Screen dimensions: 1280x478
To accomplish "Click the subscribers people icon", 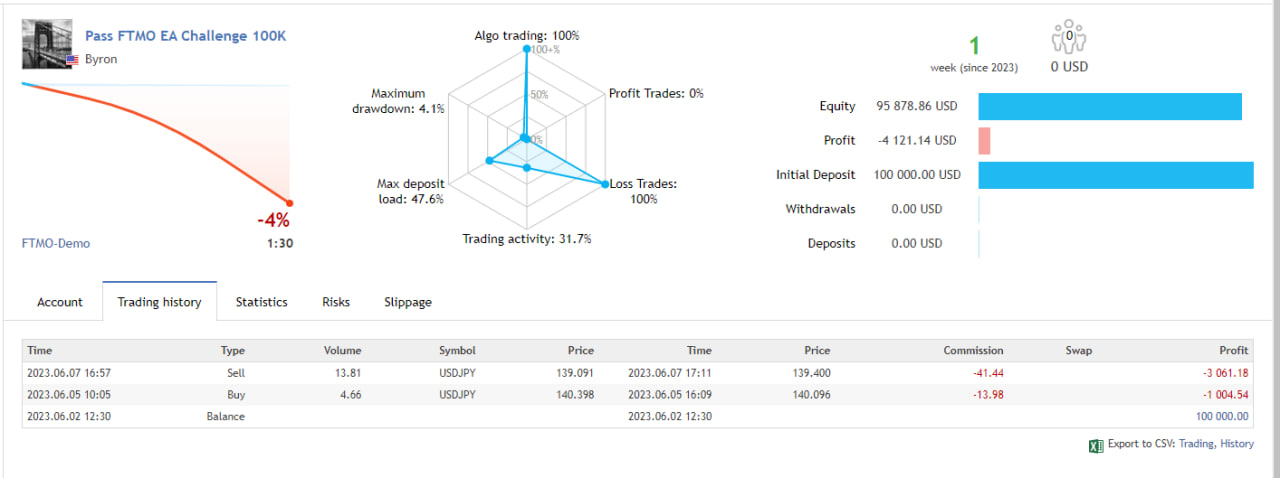I will click(1068, 38).
